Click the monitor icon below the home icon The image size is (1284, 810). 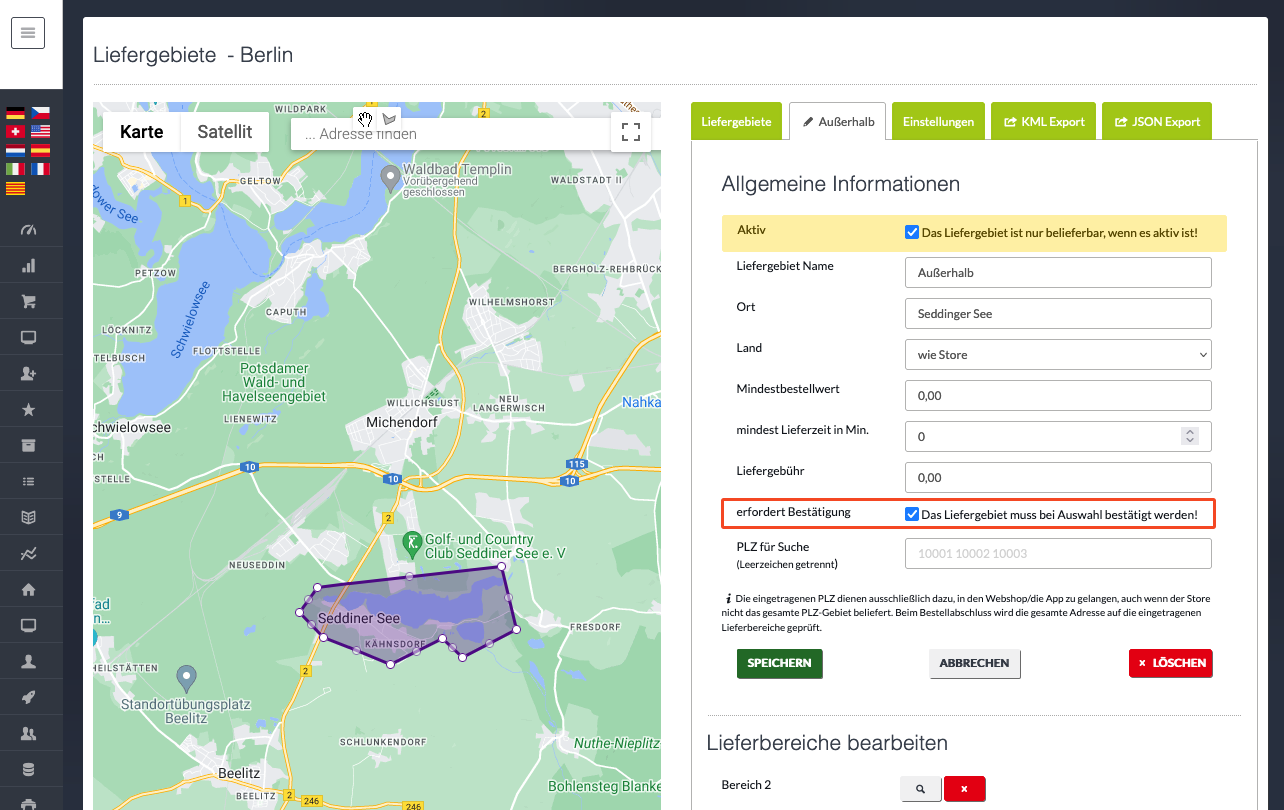[x=28, y=625]
